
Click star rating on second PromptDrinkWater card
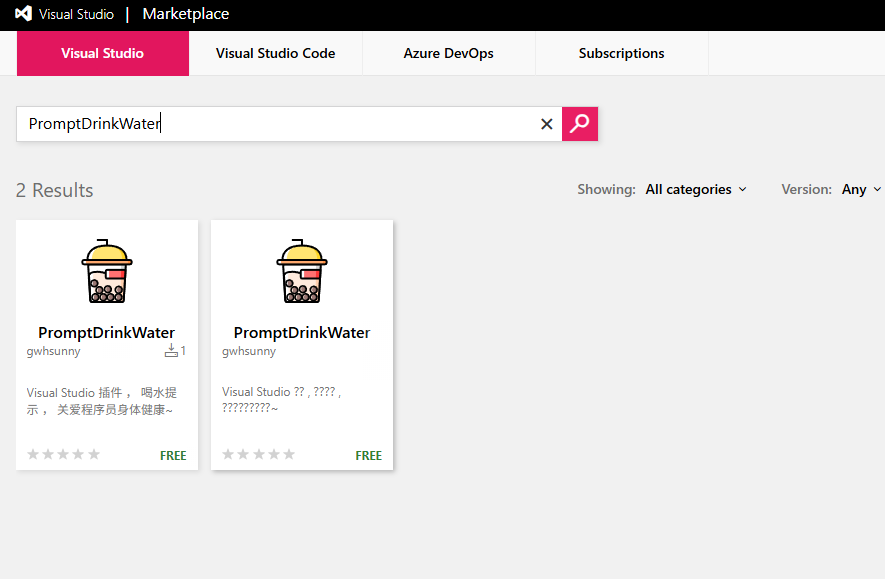pyautogui.click(x=259, y=454)
